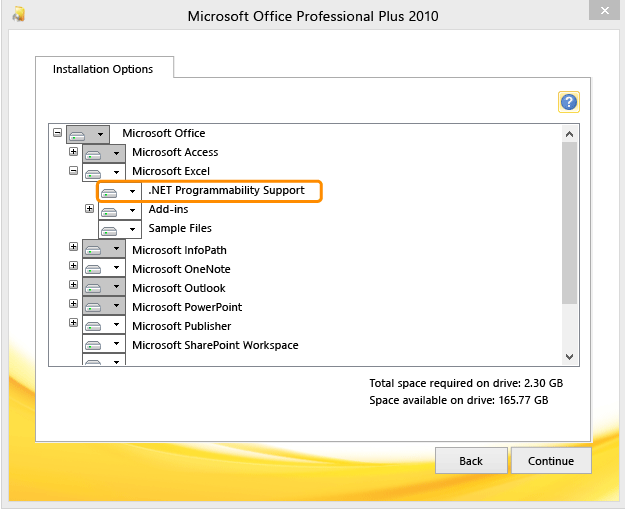
Task: Click 'Total space required on drive: 2.30 GB'
Action: click(x=466, y=383)
